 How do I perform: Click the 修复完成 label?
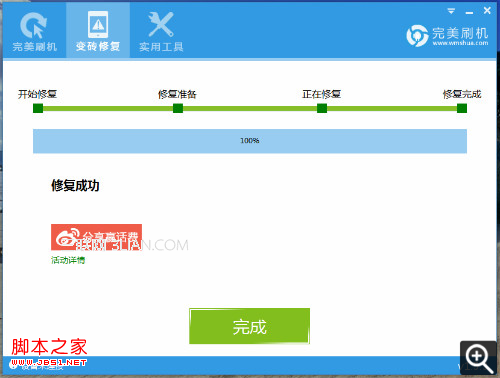(x=462, y=94)
